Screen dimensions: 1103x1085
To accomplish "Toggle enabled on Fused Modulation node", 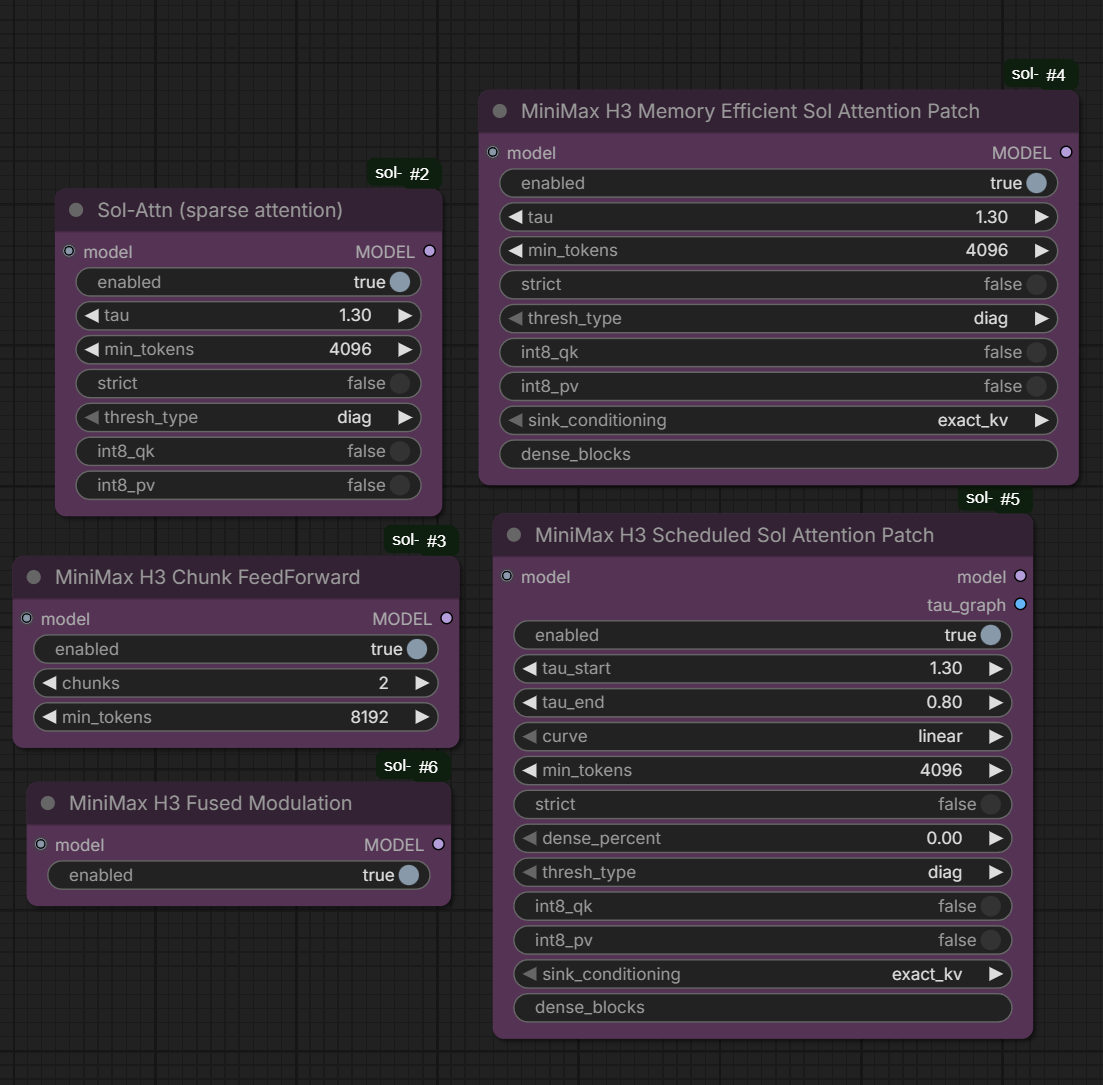I will [x=238, y=875].
